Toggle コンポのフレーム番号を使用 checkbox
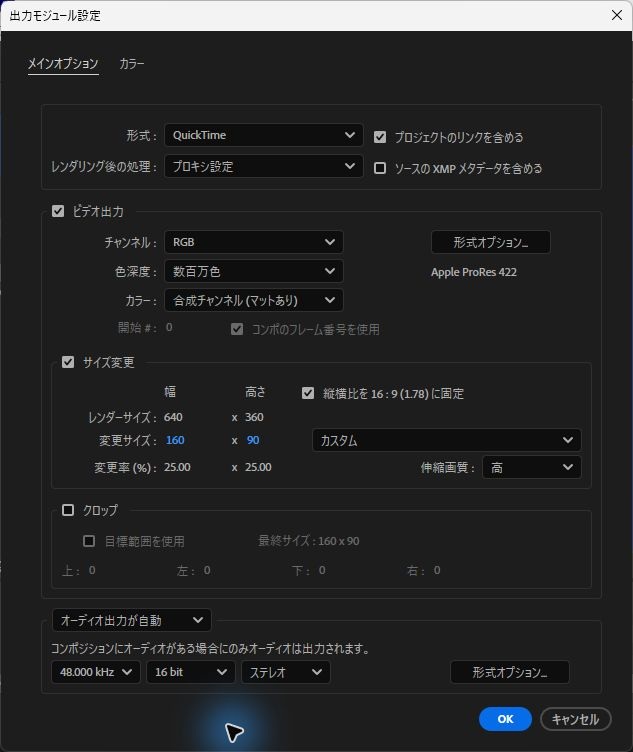 coord(237,329)
